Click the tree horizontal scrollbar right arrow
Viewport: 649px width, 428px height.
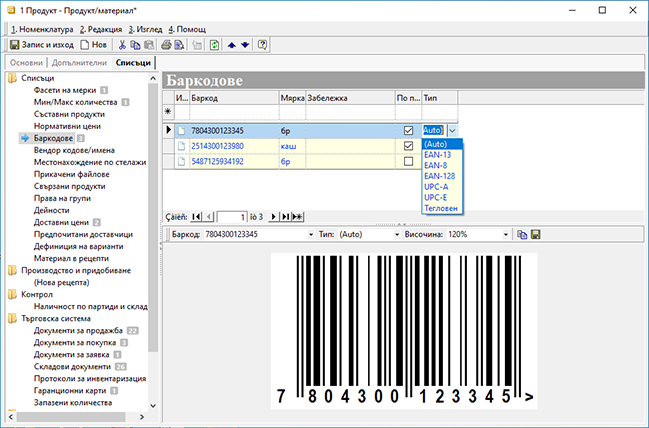(142, 417)
